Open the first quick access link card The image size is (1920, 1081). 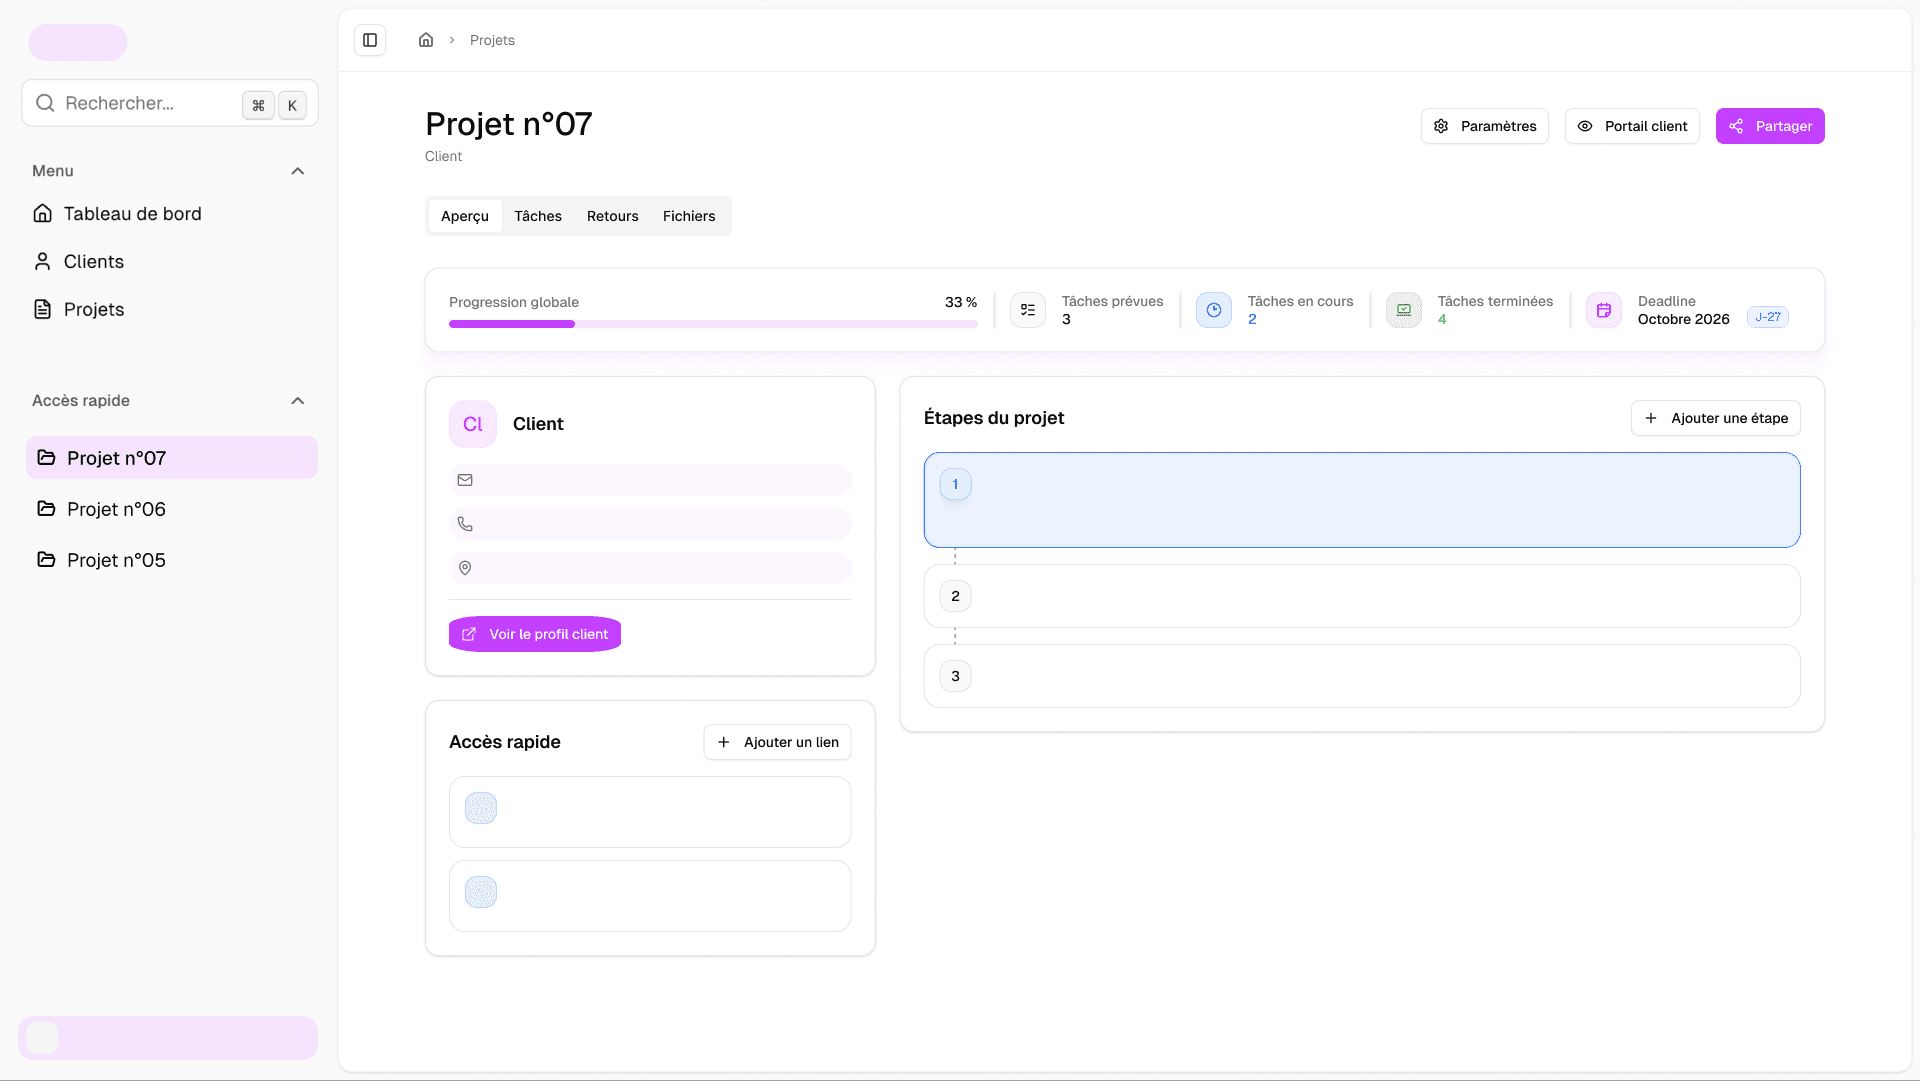coord(650,812)
